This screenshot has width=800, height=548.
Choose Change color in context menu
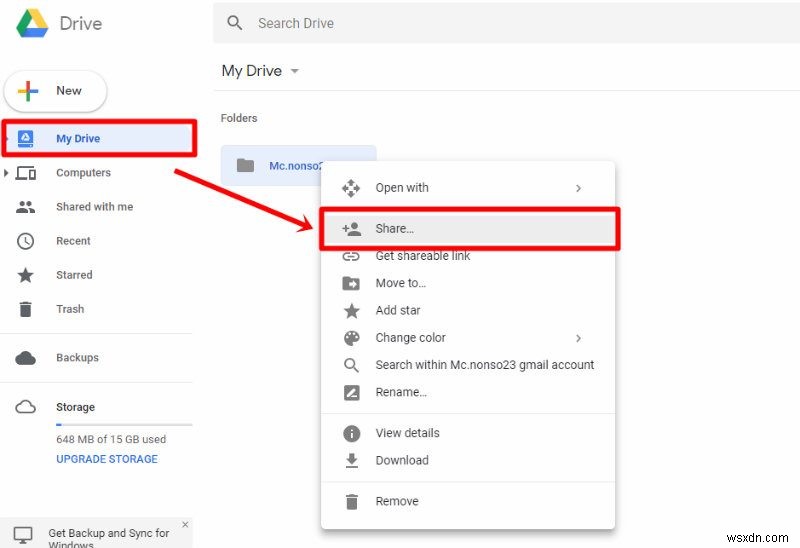point(468,338)
